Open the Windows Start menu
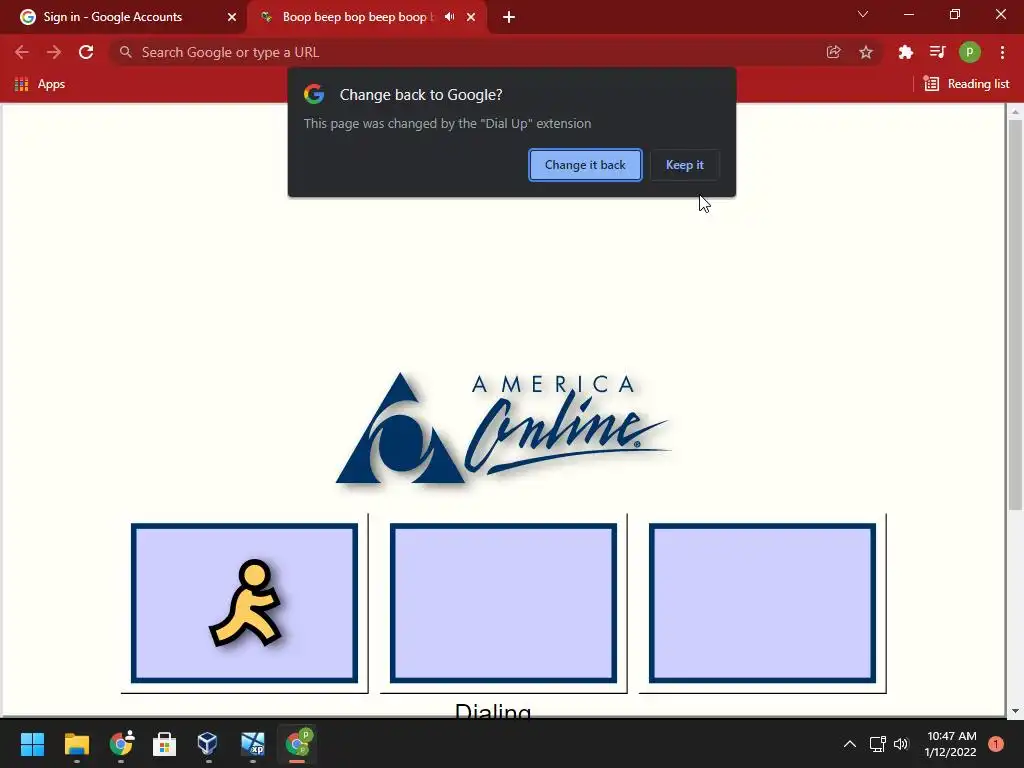 click(x=32, y=744)
